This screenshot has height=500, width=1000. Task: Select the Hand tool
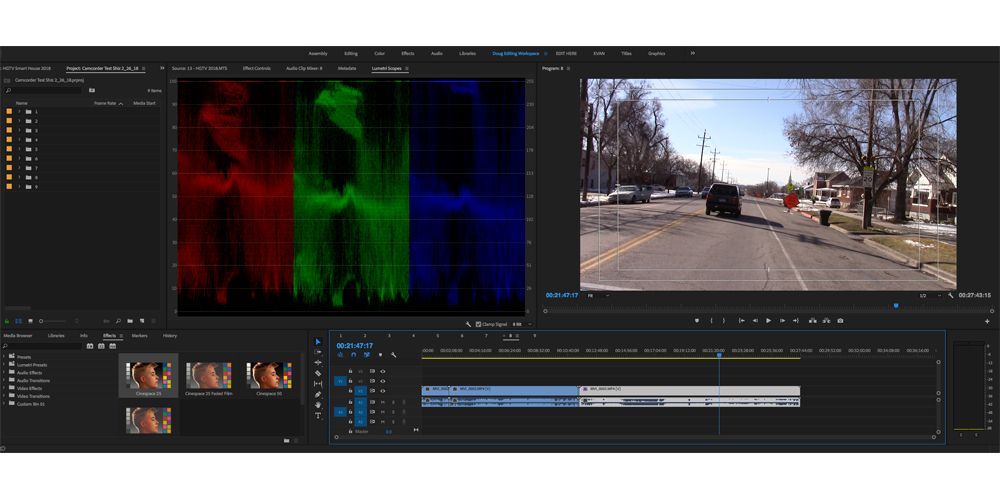pos(318,404)
